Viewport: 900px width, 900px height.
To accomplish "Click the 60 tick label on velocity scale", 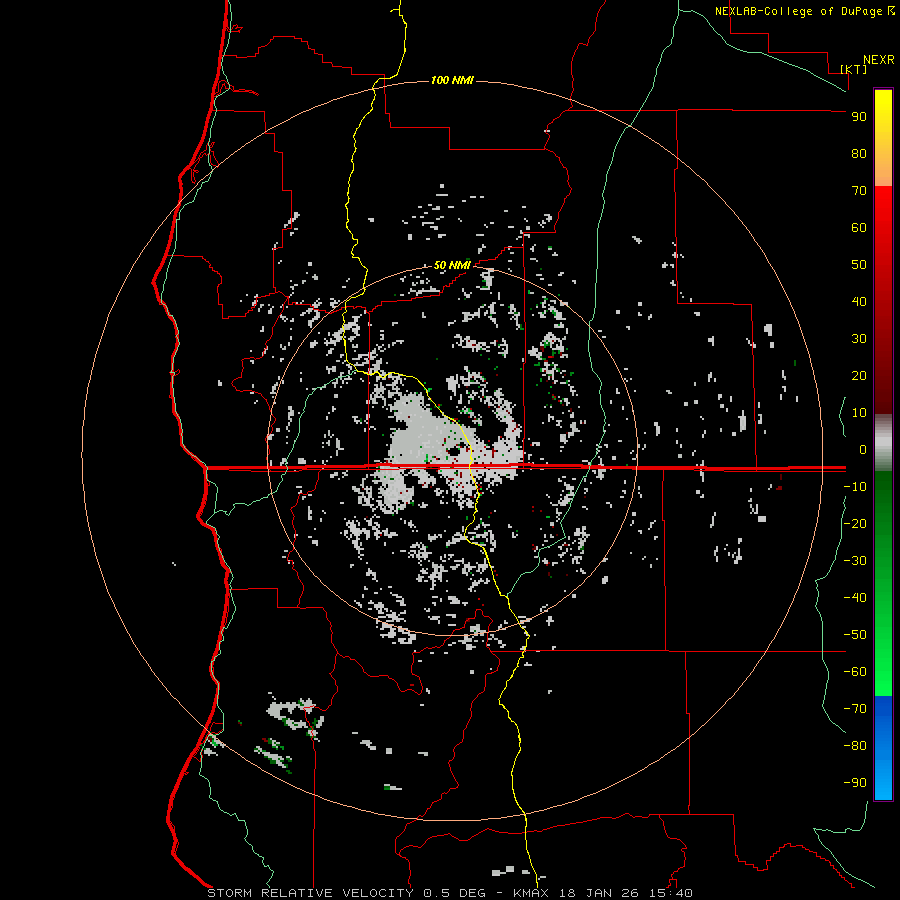I will click(859, 228).
